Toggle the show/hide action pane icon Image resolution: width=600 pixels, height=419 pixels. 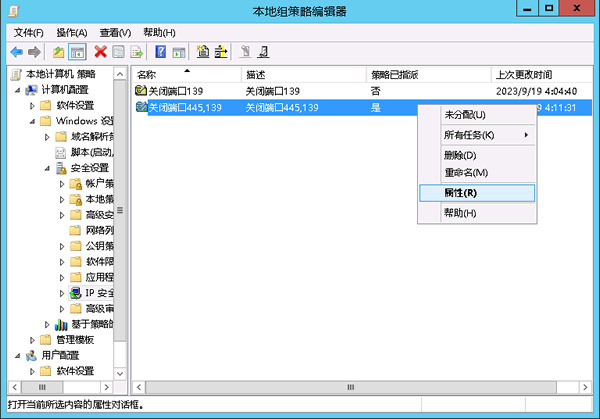(x=179, y=52)
